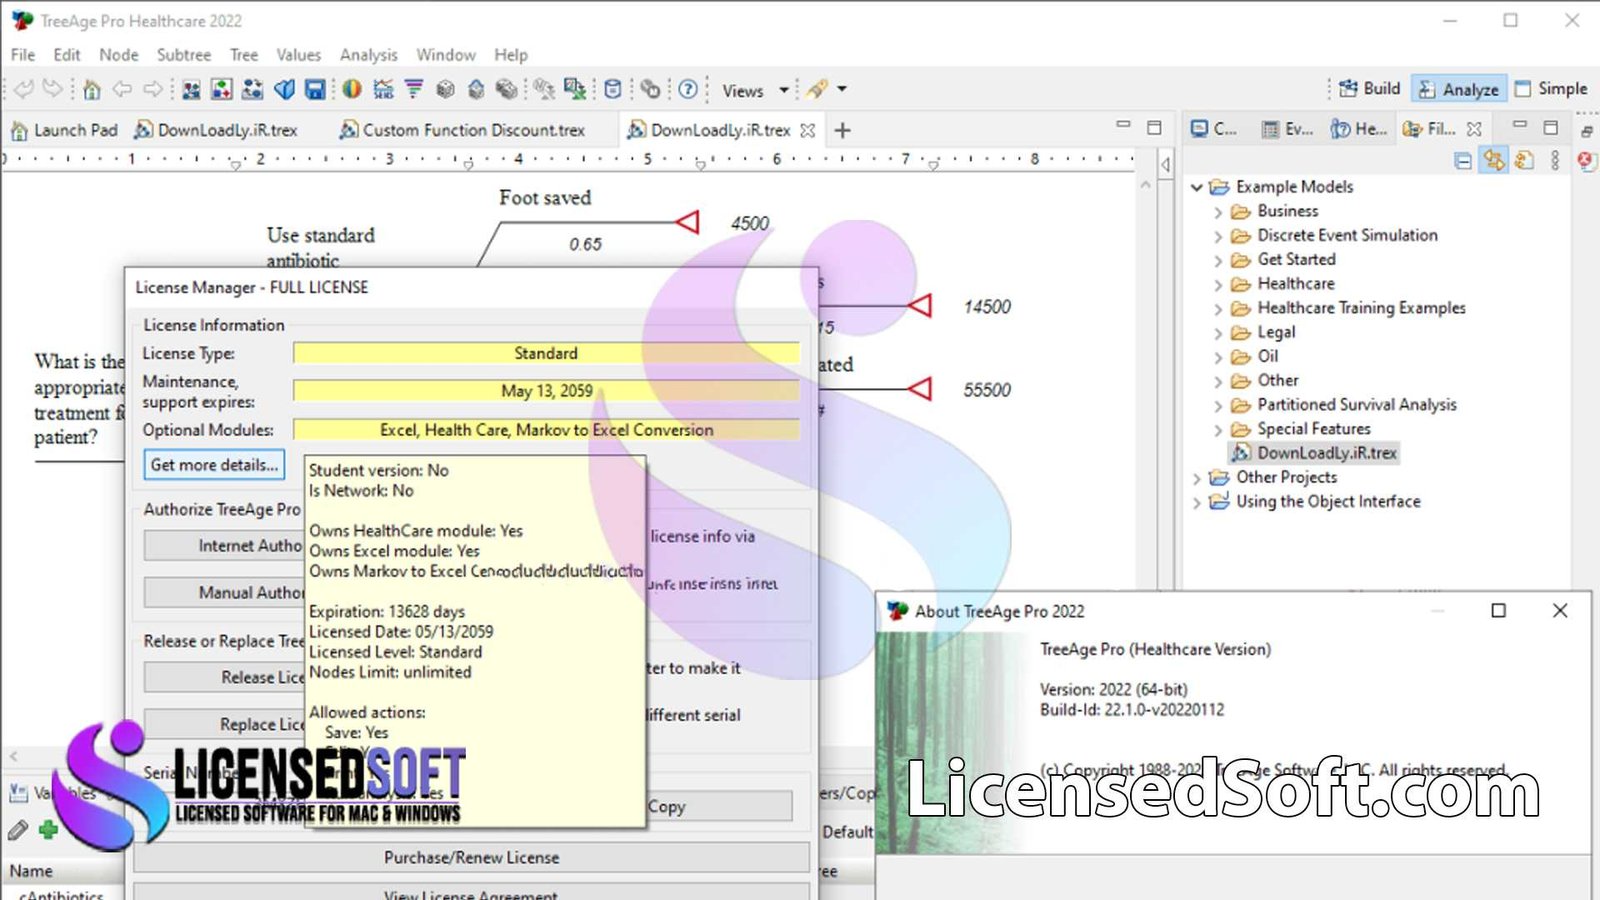Click the Forward navigation arrow
The width and height of the screenshot is (1600, 900).
point(153,90)
